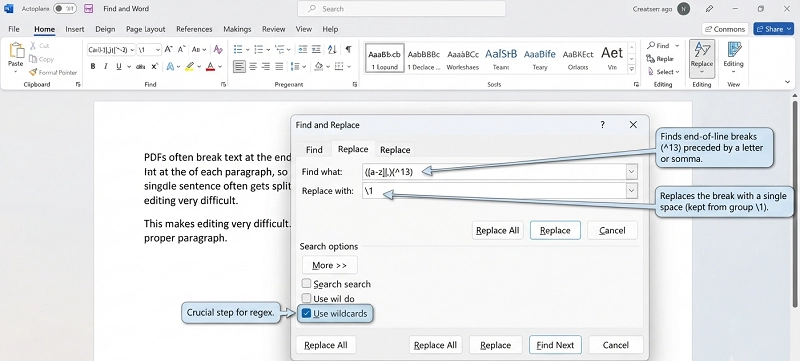Open the Review ribbon tab
The image size is (800, 361).
273,29
